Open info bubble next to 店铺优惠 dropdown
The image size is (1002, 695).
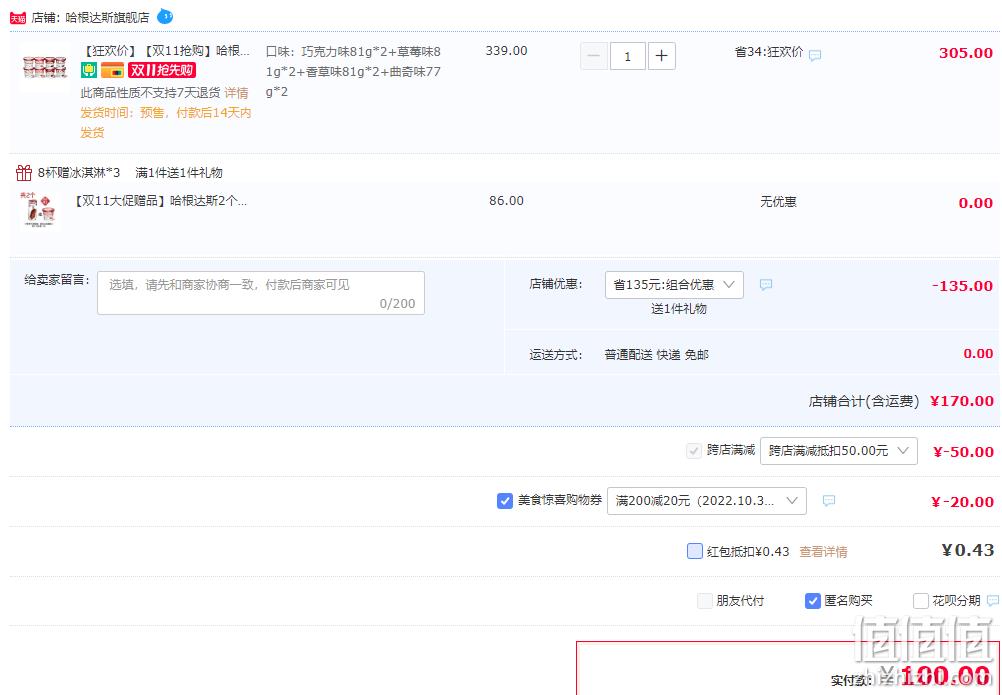(766, 284)
